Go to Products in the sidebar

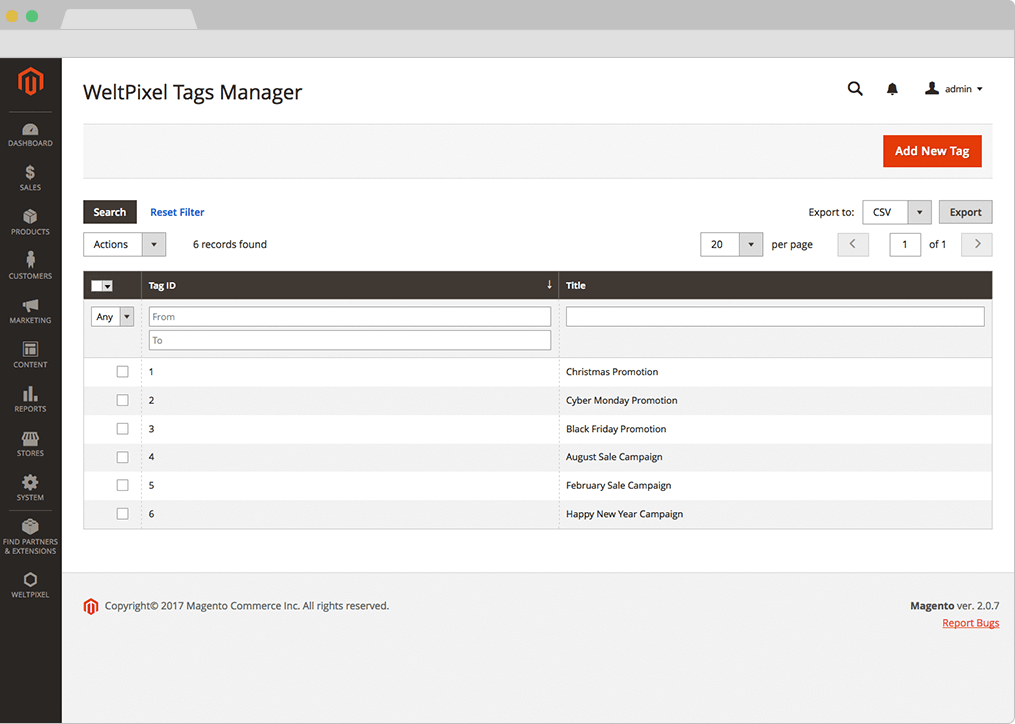tap(30, 223)
